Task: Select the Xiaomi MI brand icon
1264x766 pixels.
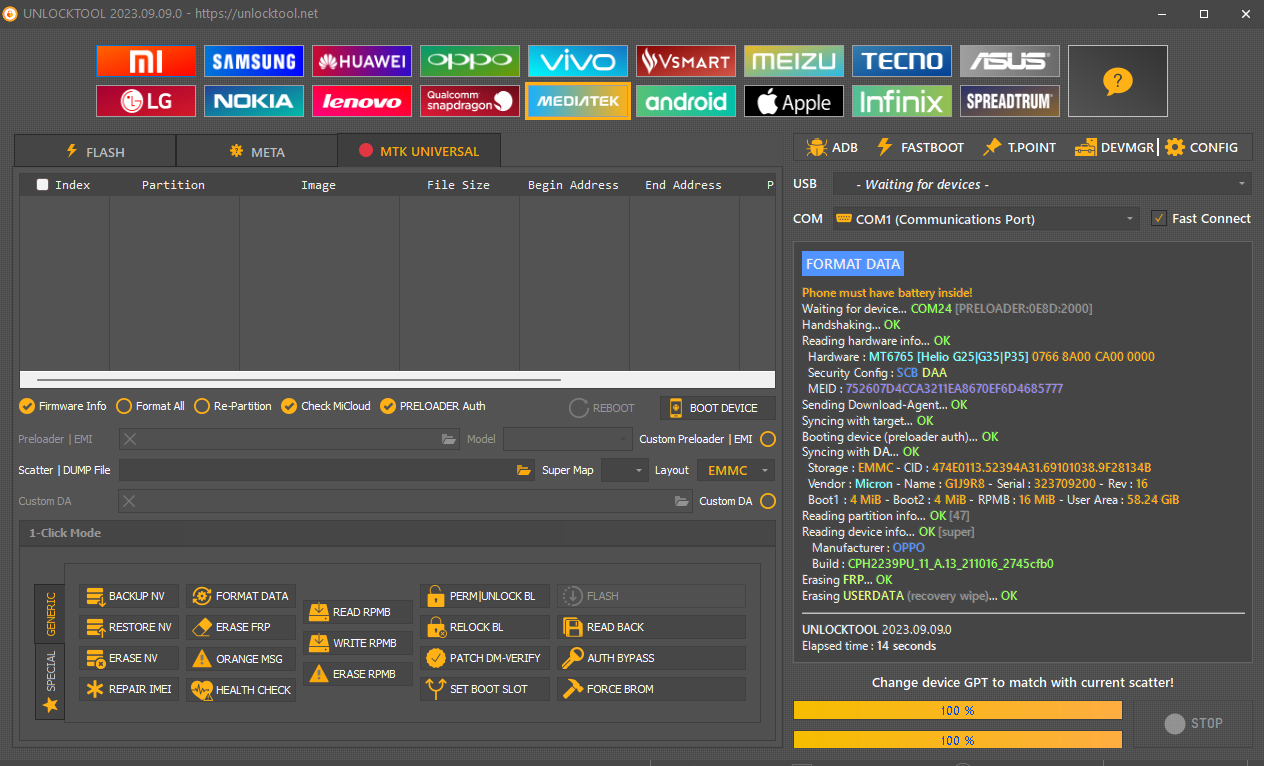Action: point(146,61)
